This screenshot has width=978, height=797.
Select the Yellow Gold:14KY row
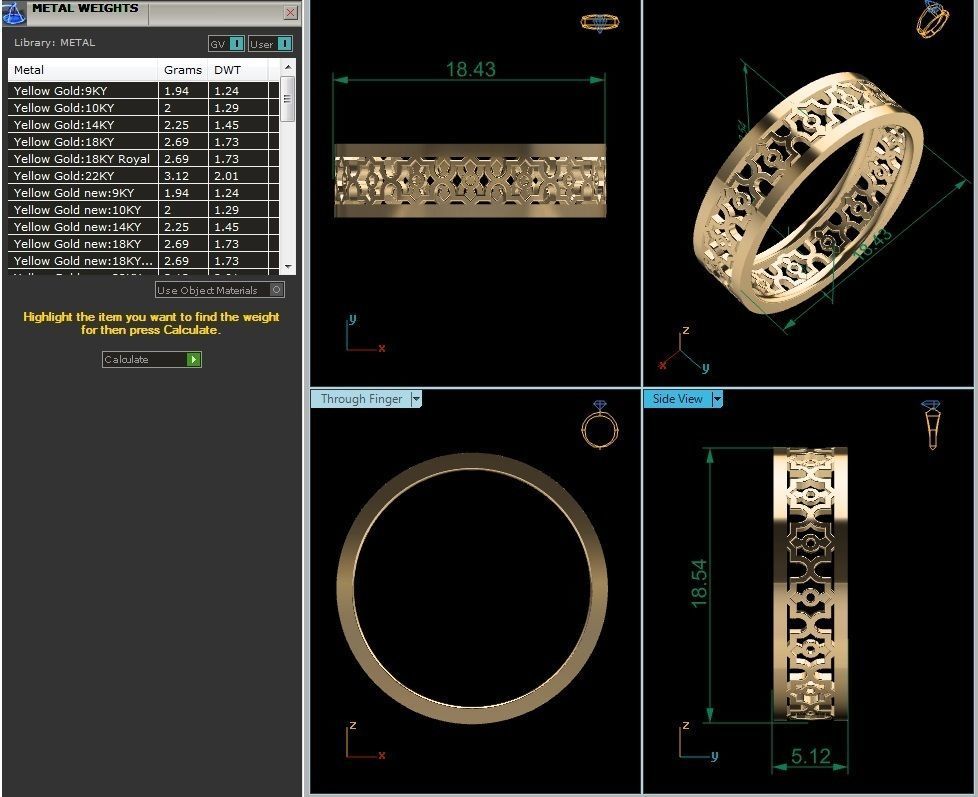point(143,125)
